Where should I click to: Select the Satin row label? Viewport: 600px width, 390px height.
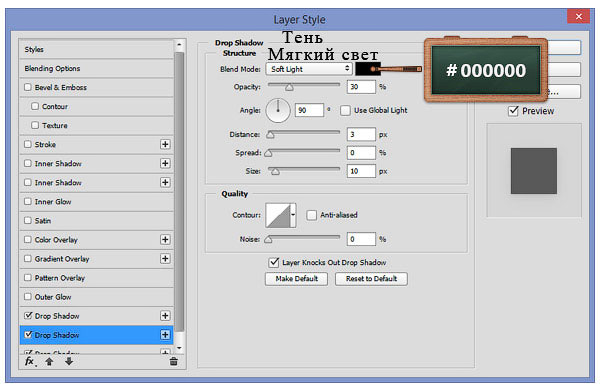43,221
